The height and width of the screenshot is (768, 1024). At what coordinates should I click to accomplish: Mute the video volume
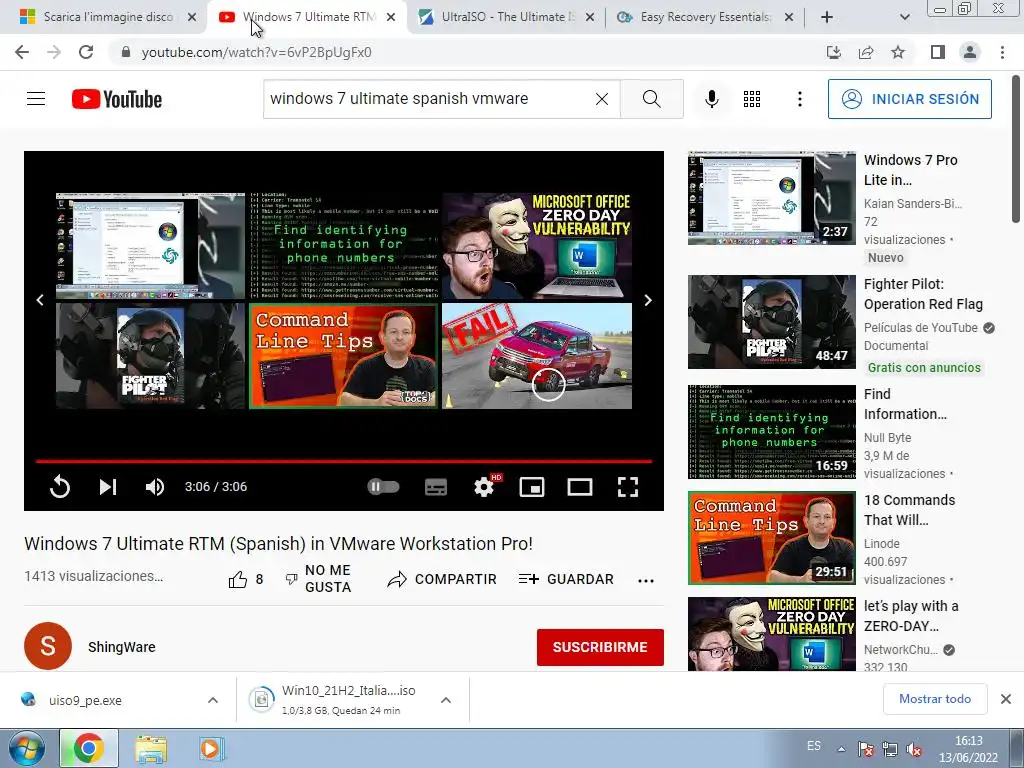pyautogui.click(x=155, y=487)
